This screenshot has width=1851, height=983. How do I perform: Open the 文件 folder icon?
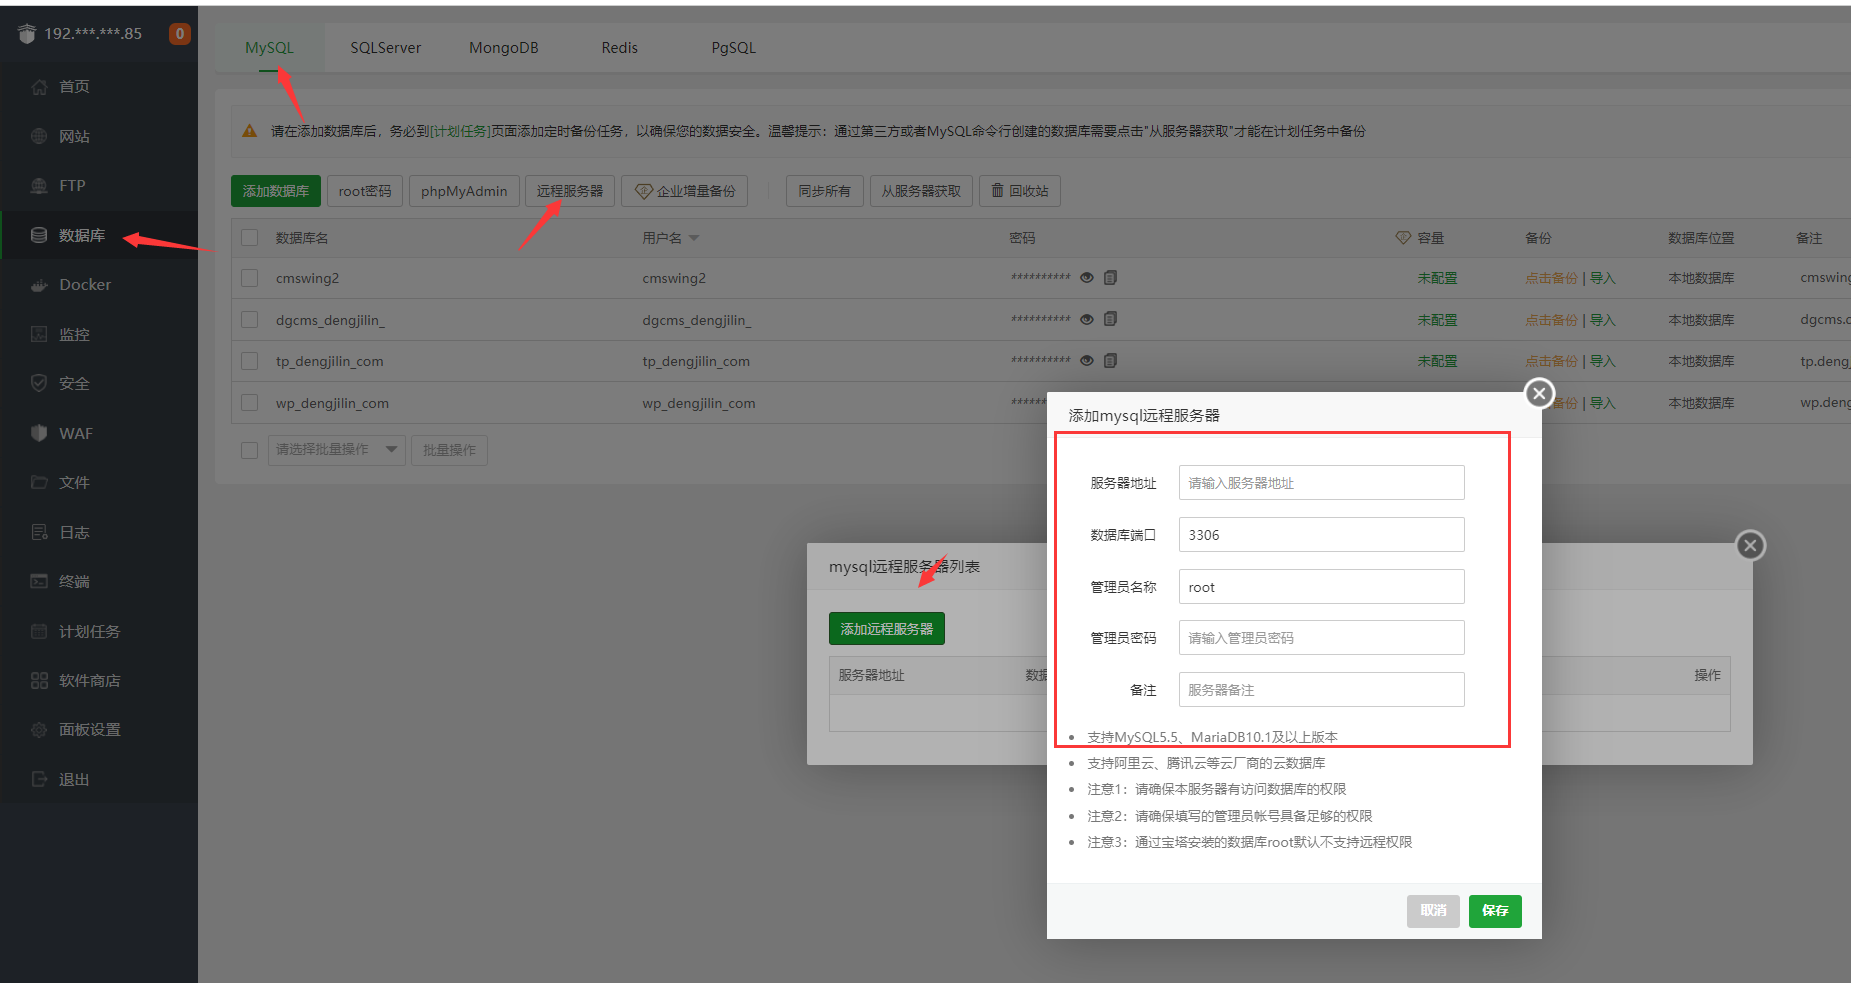point(39,482)
